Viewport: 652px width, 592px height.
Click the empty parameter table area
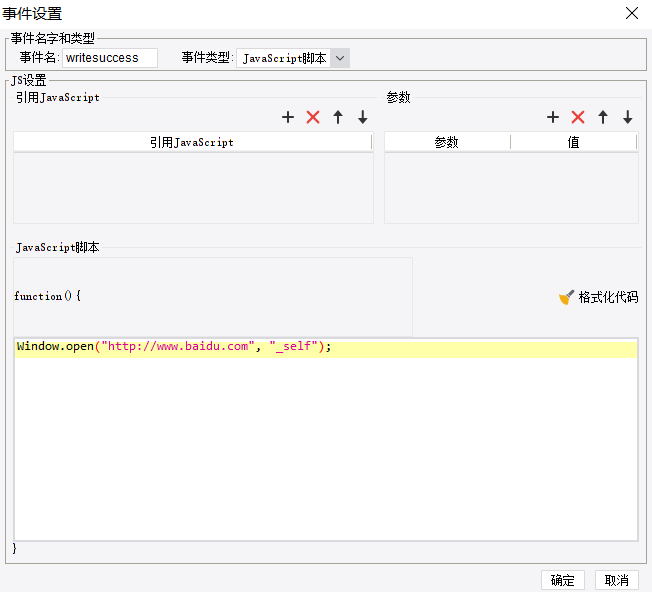coord(511,188)
